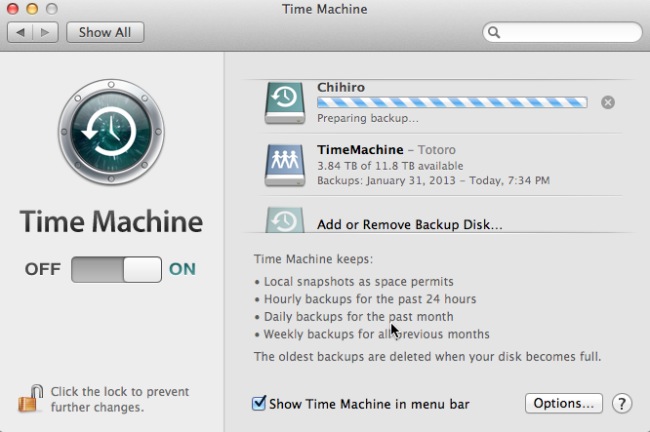The image size is (650, 432).
Task: Click the large 'Time Machine' title text
Action: pyautogui.click(x=111, y=221)
